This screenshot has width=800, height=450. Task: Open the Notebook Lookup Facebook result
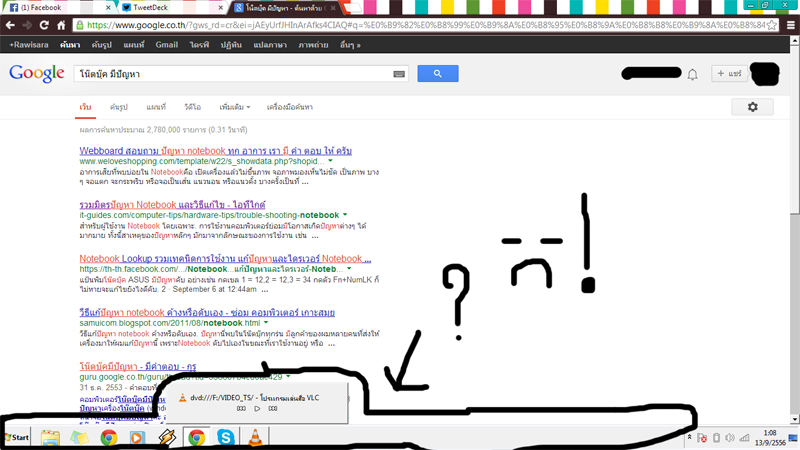(x=225, y=259)
